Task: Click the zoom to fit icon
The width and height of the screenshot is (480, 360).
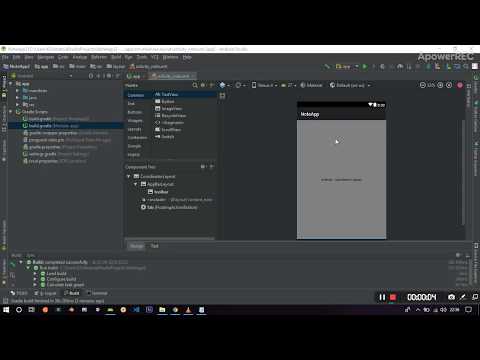Action: [449, 85]
